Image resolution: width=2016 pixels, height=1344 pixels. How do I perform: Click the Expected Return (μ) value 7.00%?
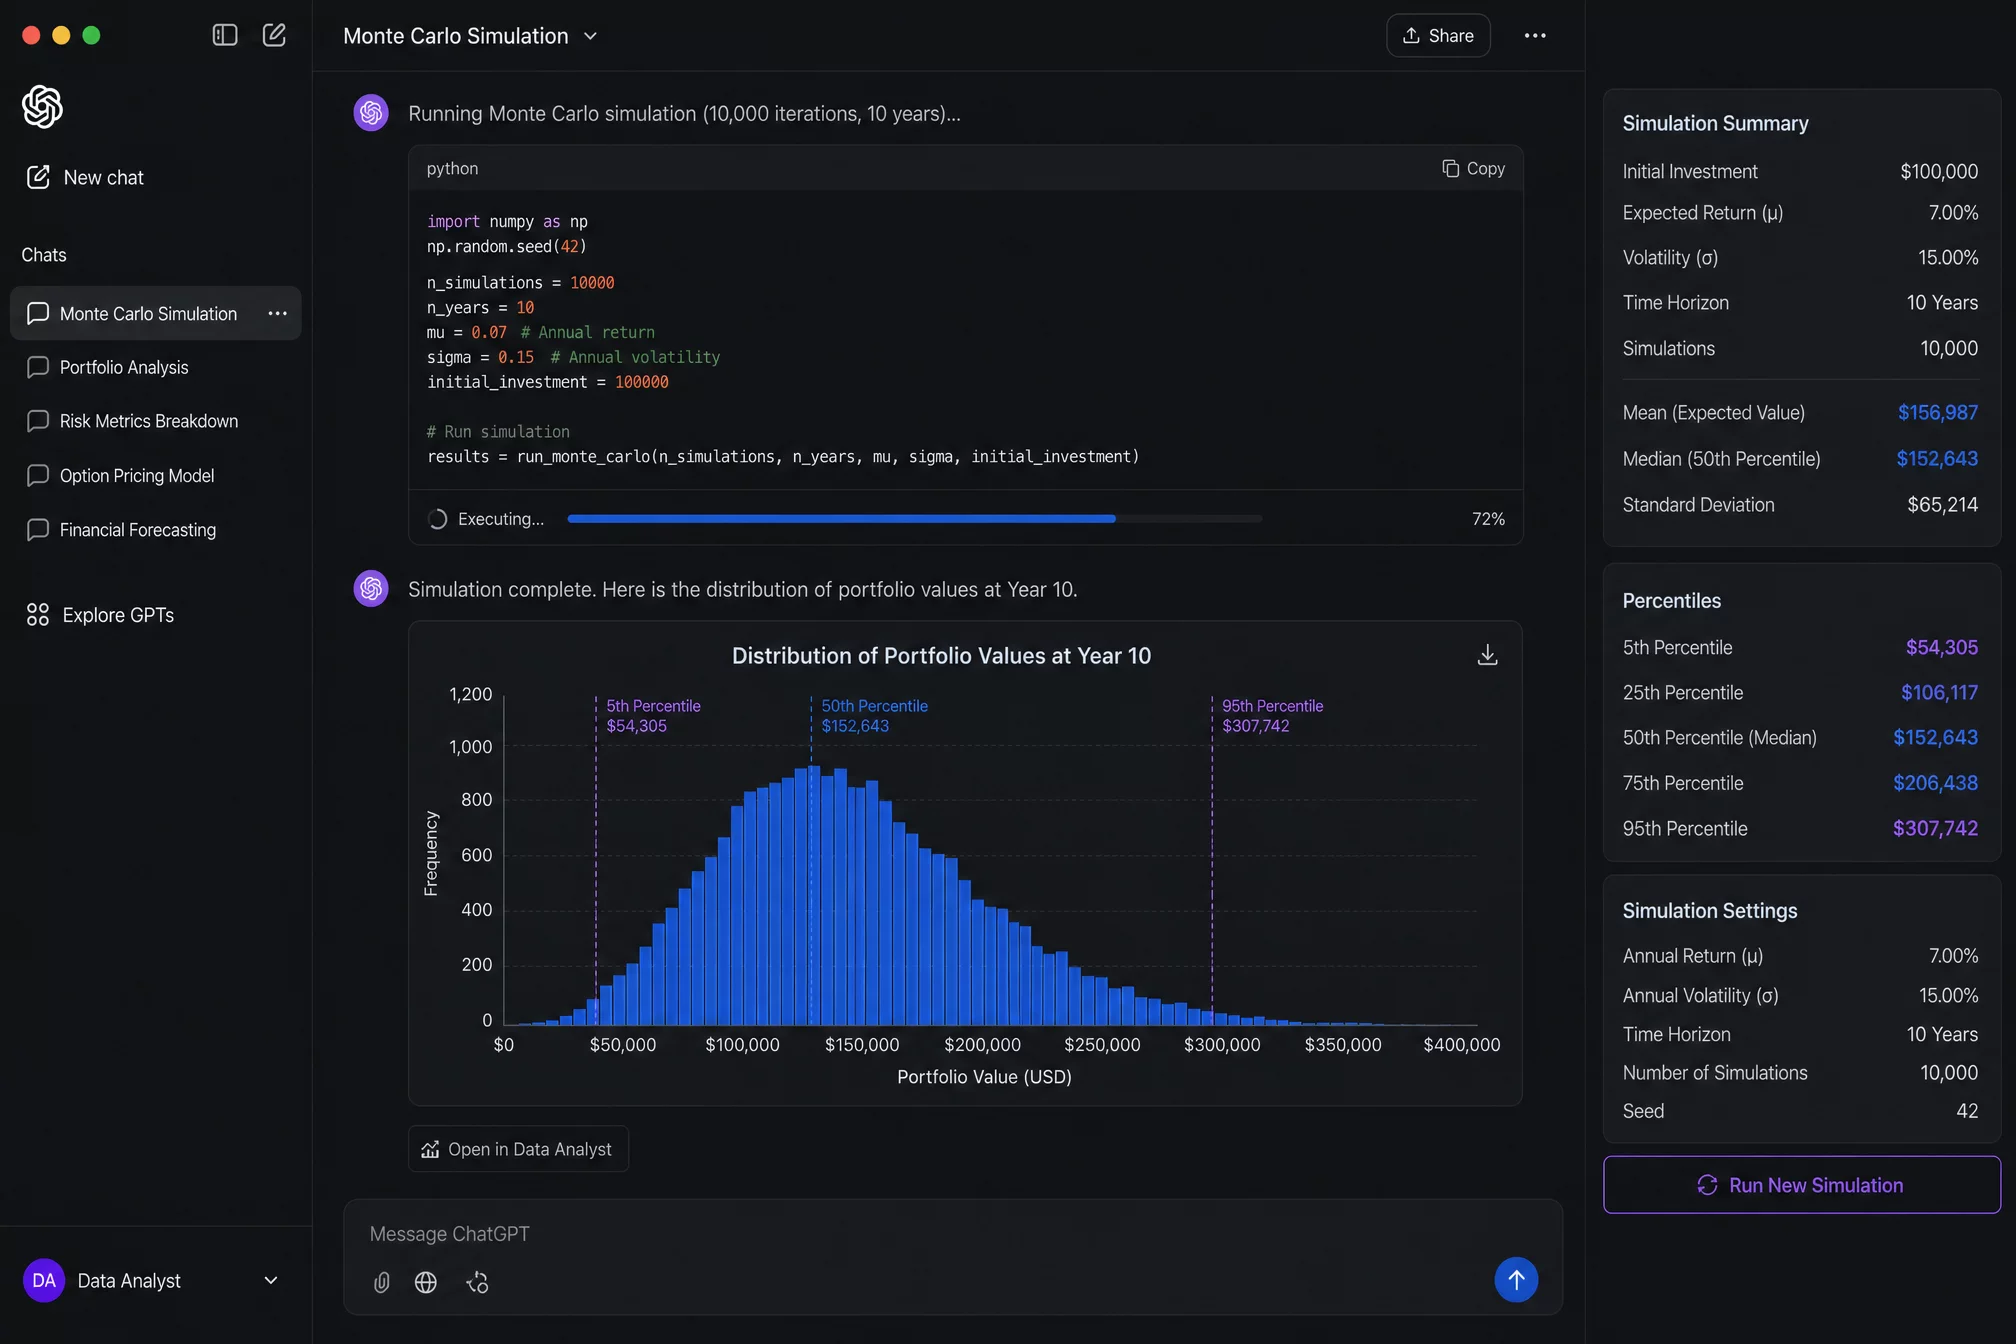pos(1953,212)
